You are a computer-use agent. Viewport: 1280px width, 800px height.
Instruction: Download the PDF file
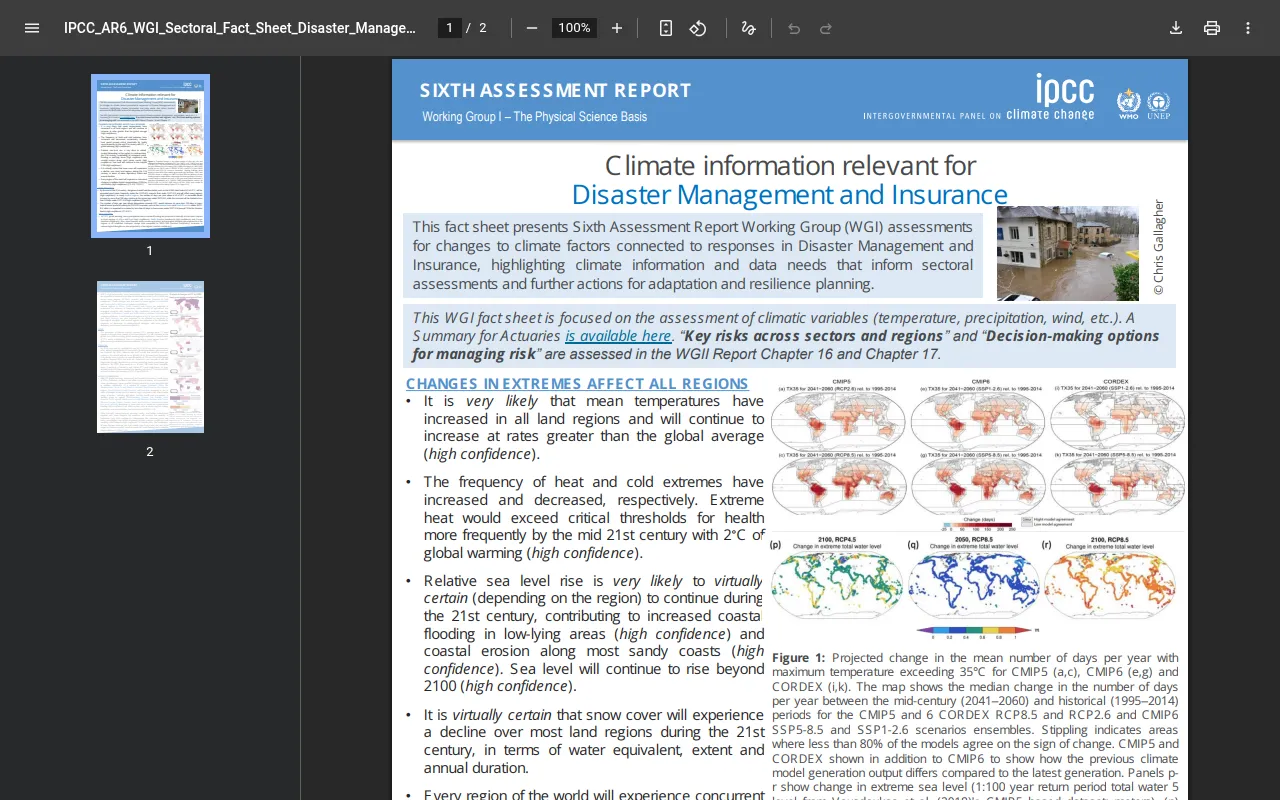click(x=1176, y=28)
